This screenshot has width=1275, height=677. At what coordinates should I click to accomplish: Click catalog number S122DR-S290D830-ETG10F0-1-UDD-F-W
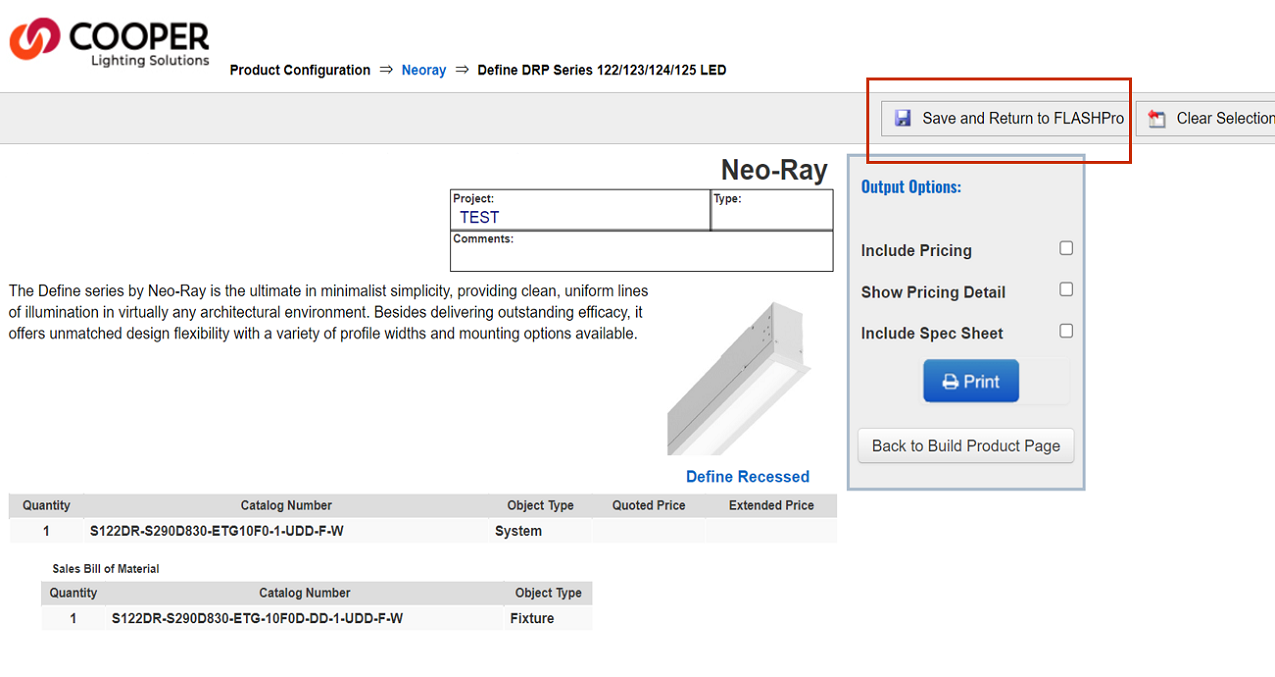pyautogui.click(x=217, y=531)
